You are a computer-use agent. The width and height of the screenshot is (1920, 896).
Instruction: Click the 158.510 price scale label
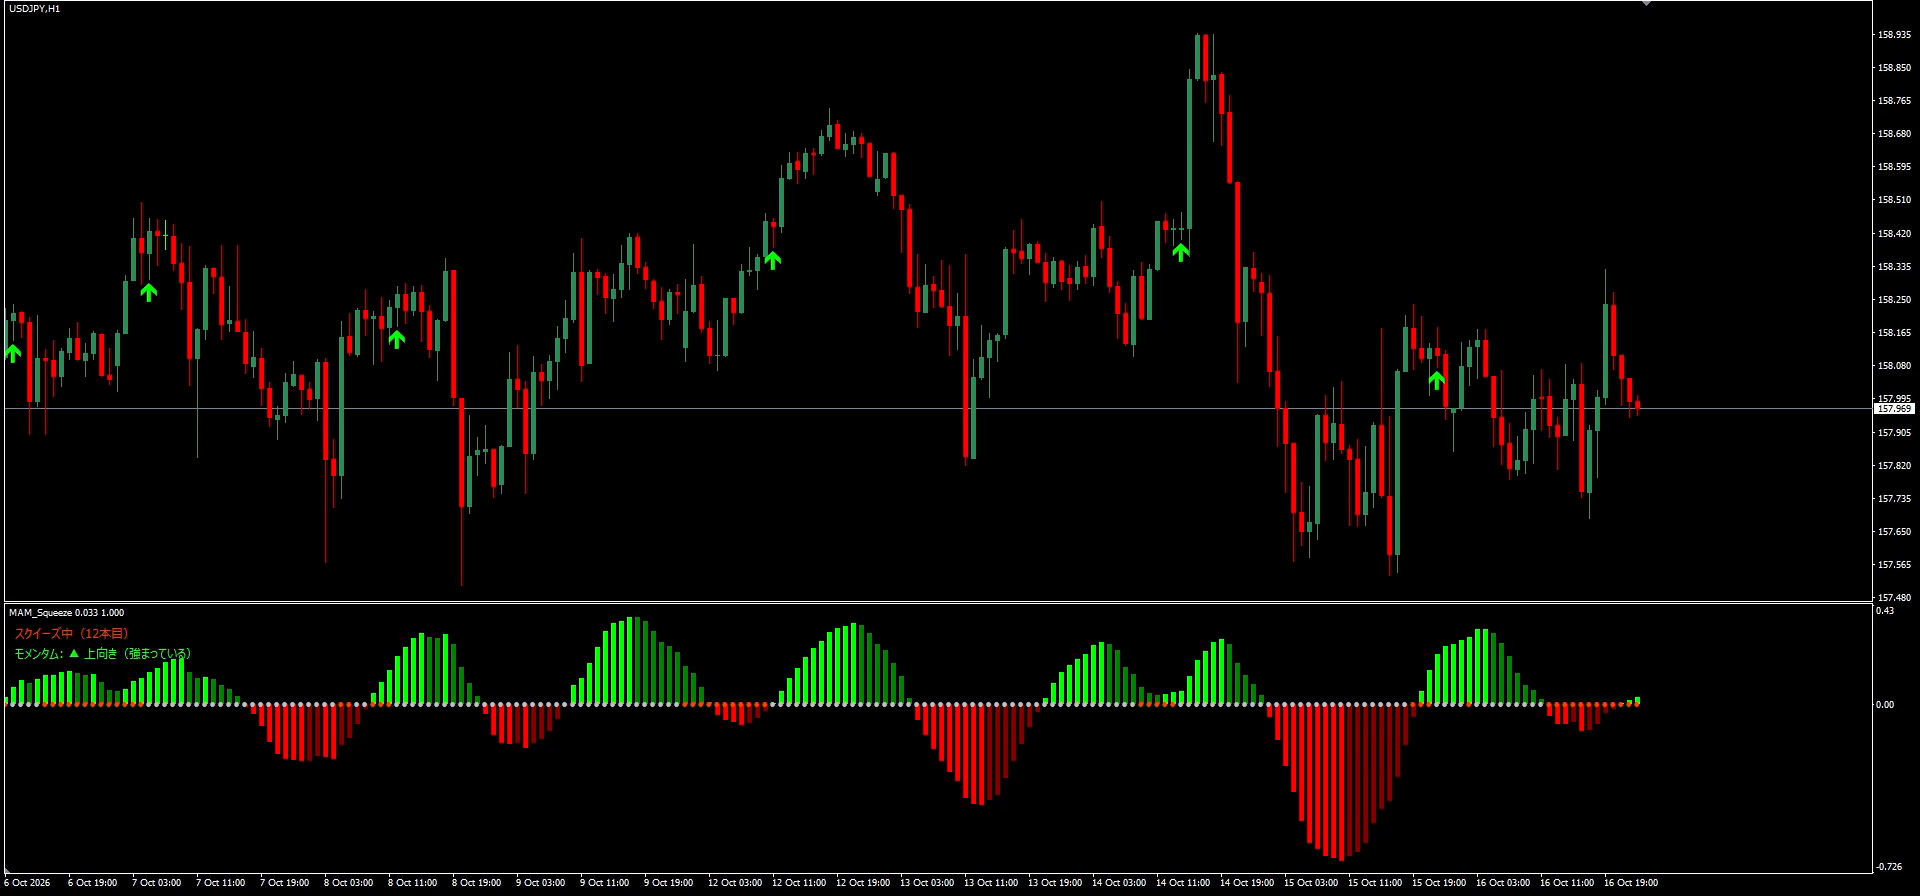coord(1894,200)
